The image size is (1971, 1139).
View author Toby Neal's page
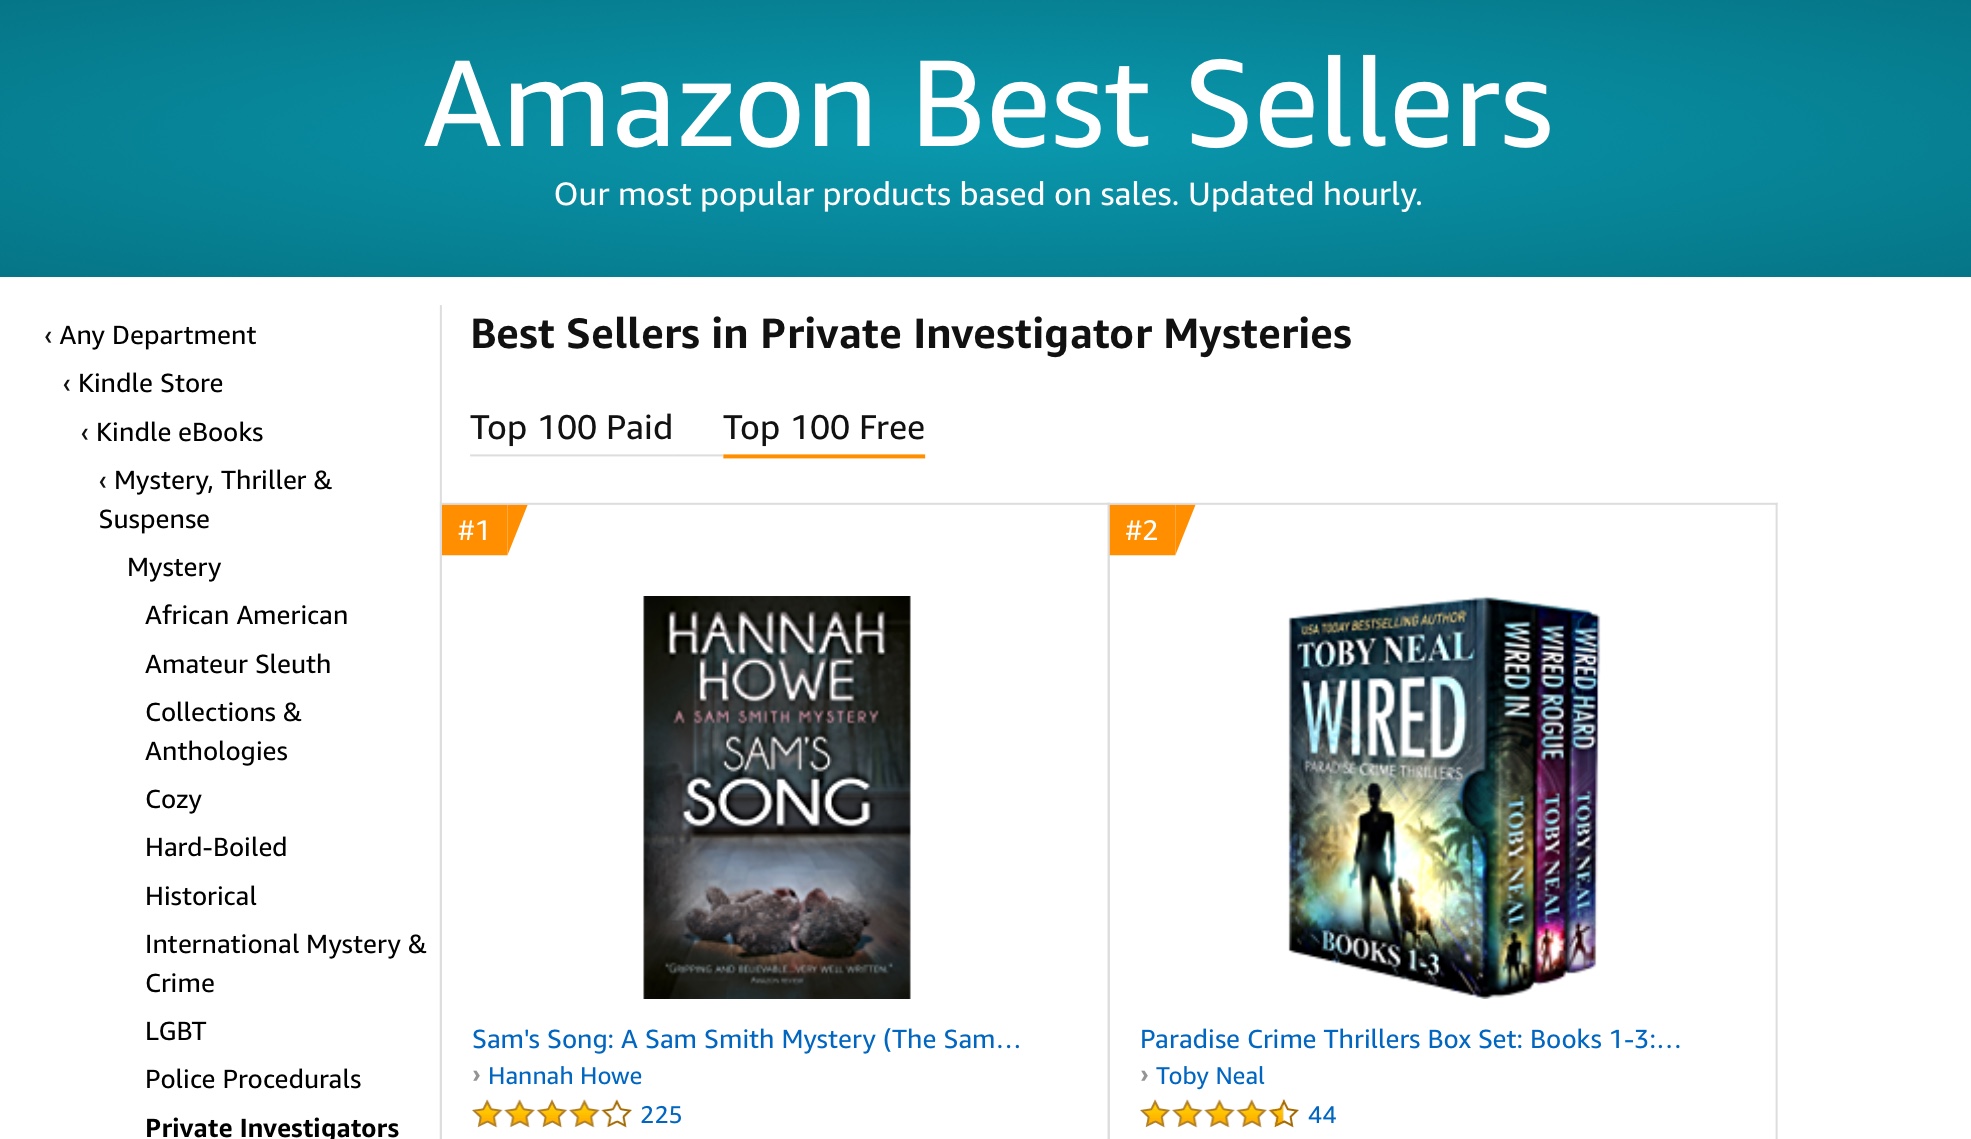pyautogui.click(x=1210, y=1076)
